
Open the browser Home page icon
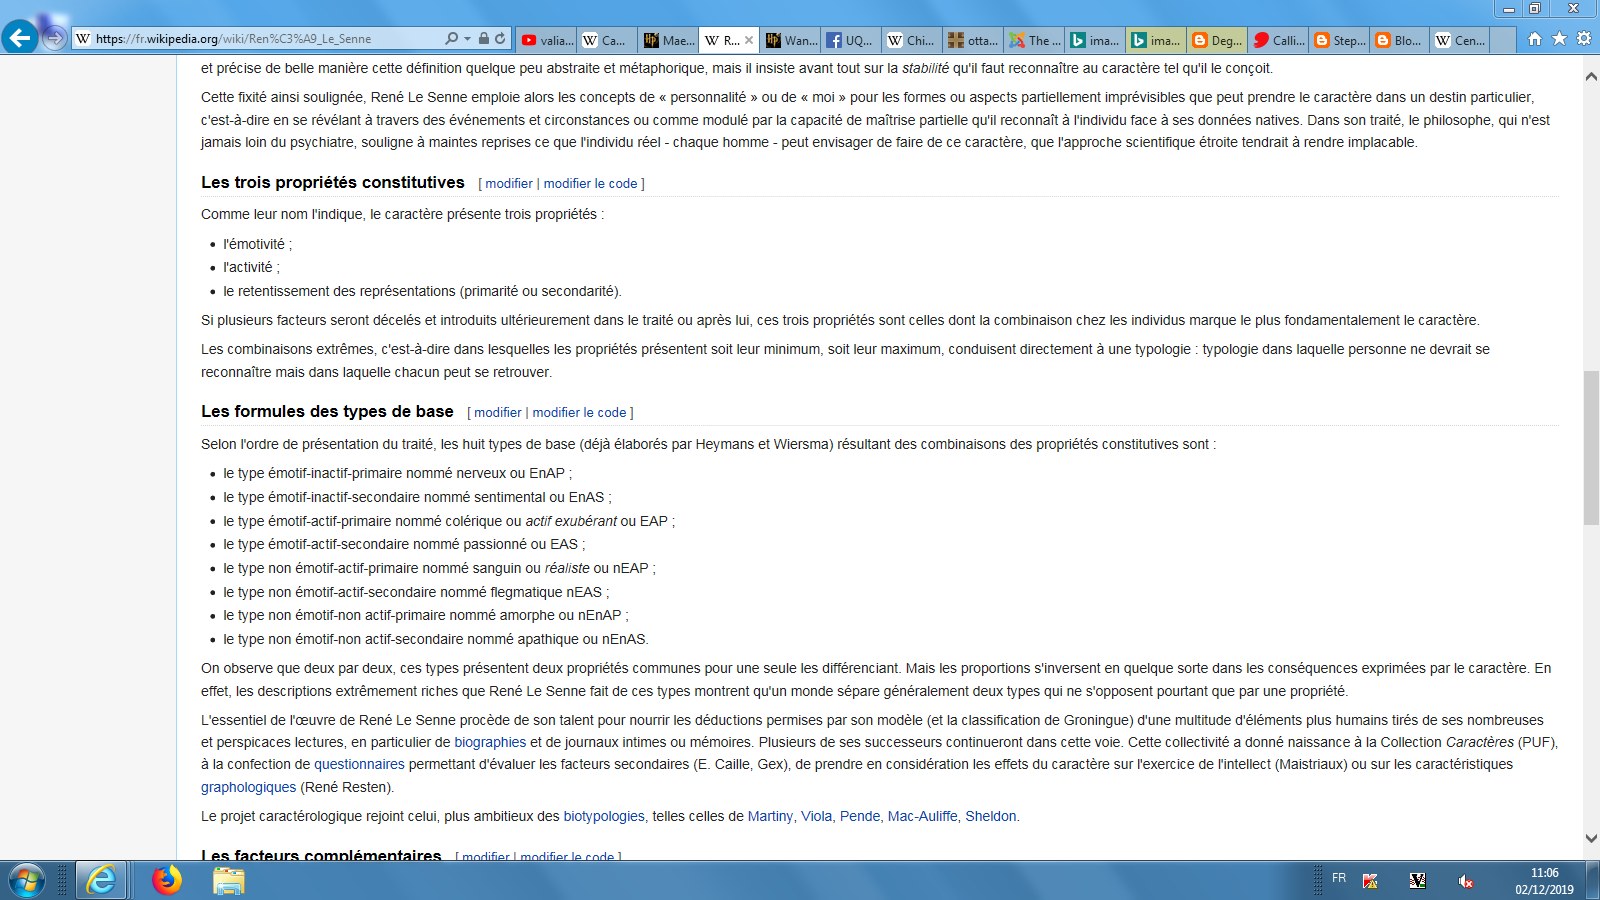1535,39
